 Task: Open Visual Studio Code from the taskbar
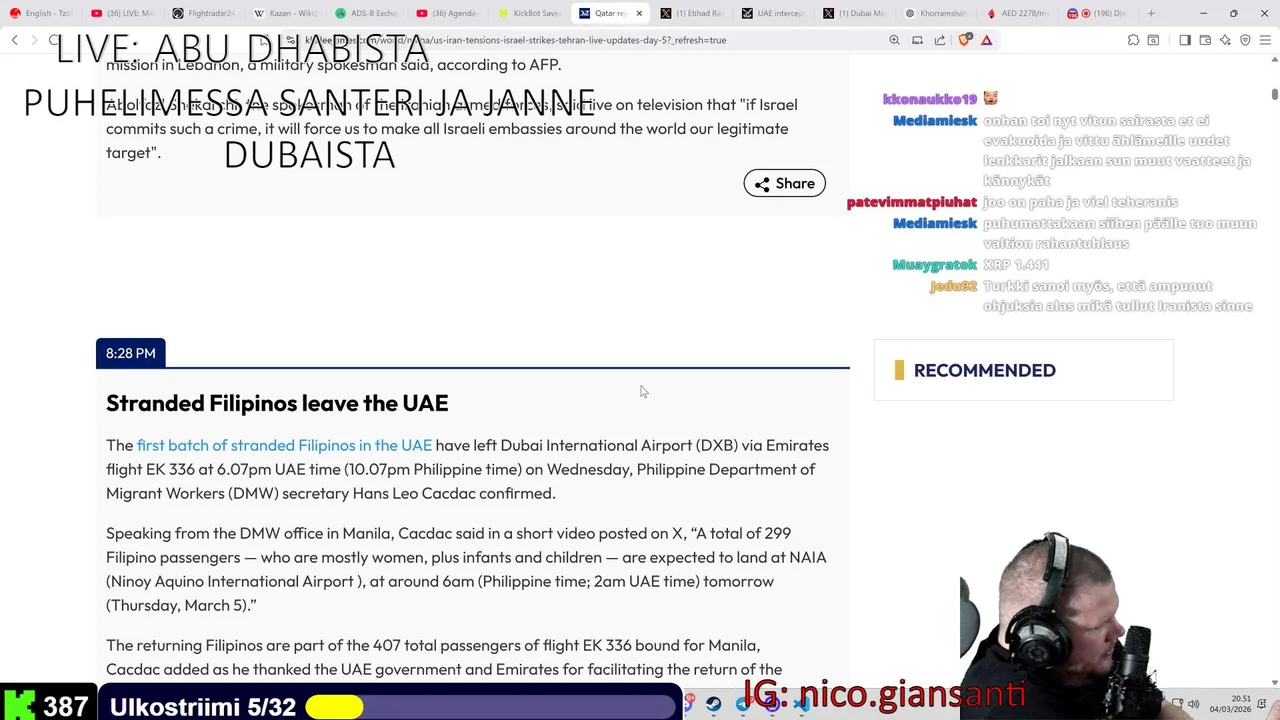801,704
